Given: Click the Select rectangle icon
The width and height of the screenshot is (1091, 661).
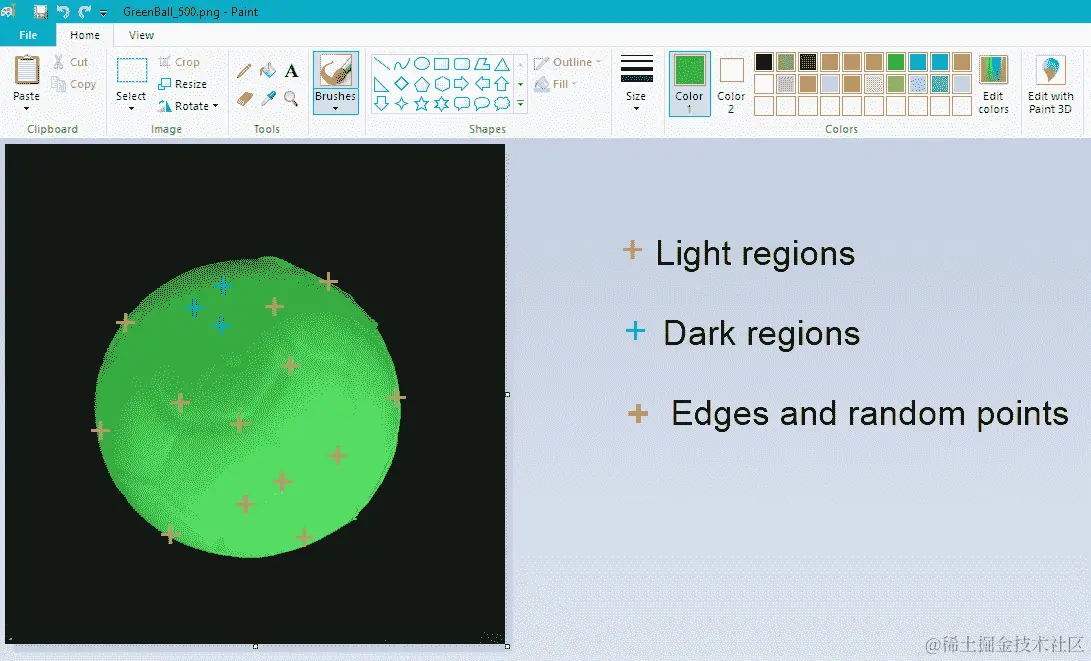Looking at the screenshot, I should click(132, 70).
